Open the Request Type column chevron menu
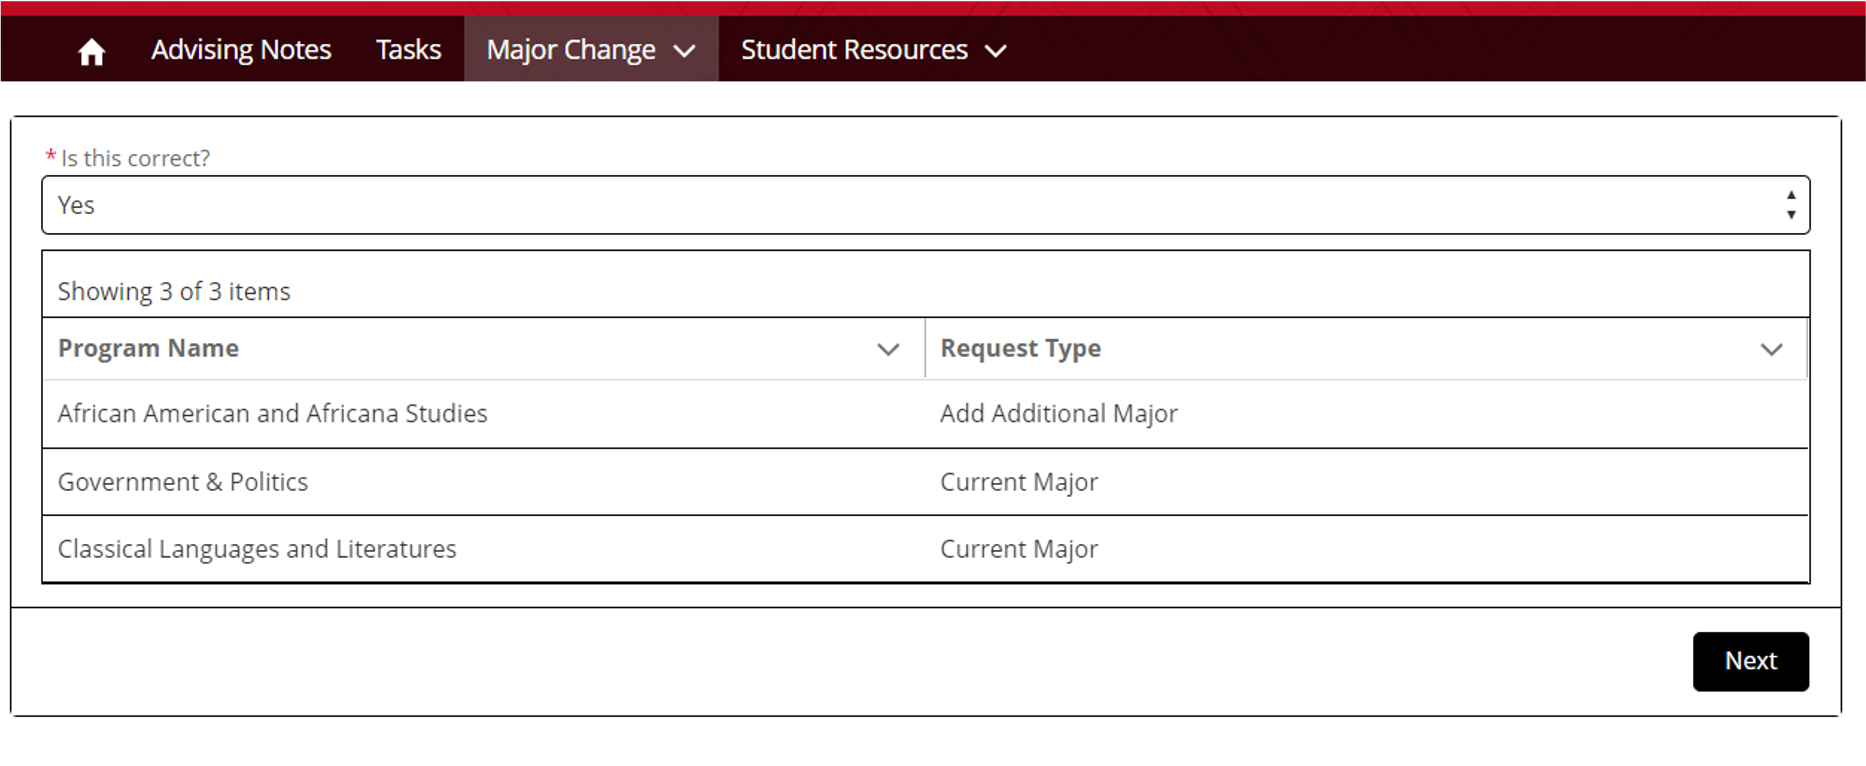1866x766 pixels. click(1771, 349)
